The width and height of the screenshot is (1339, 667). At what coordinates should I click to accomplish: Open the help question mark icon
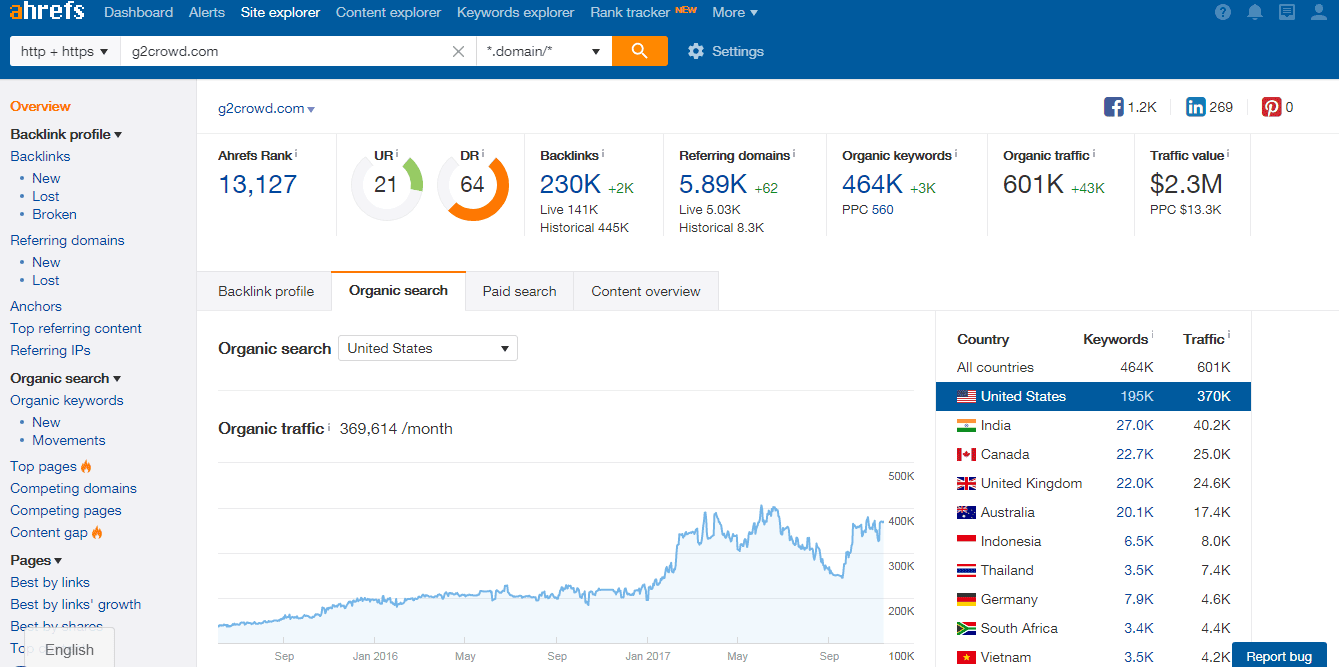pos(1223,12)
